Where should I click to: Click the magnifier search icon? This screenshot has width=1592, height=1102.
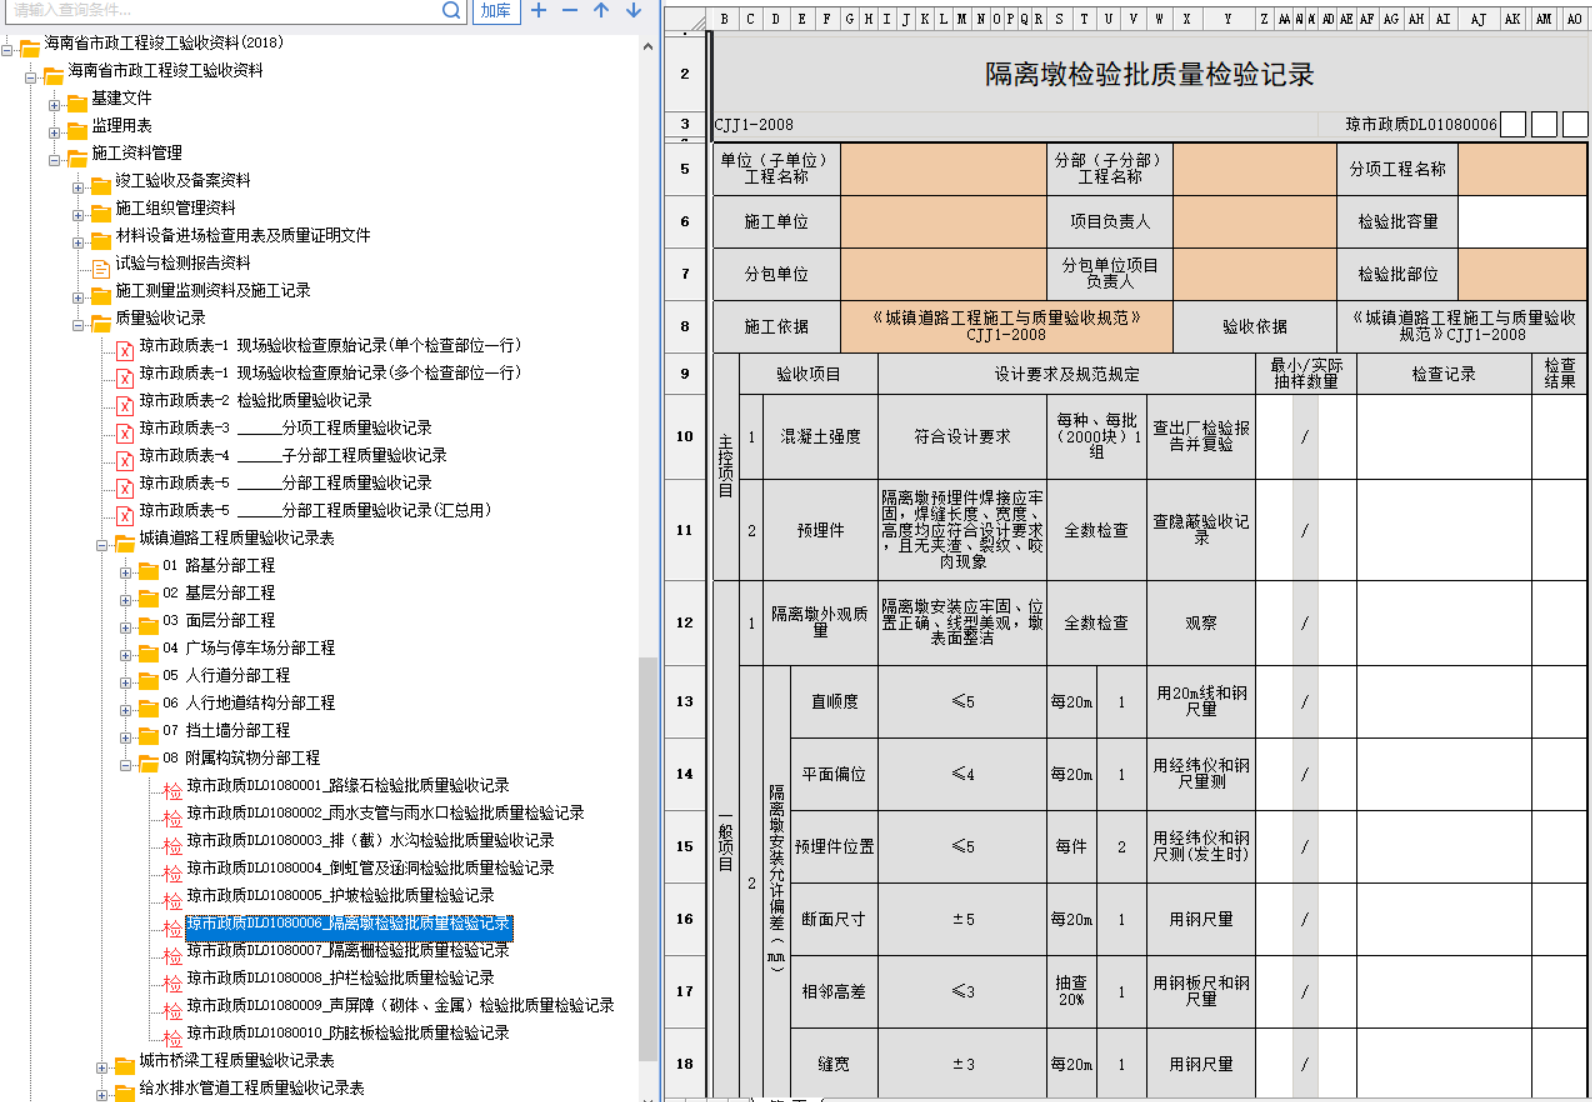pyautogui.click(x=451, y=10)
